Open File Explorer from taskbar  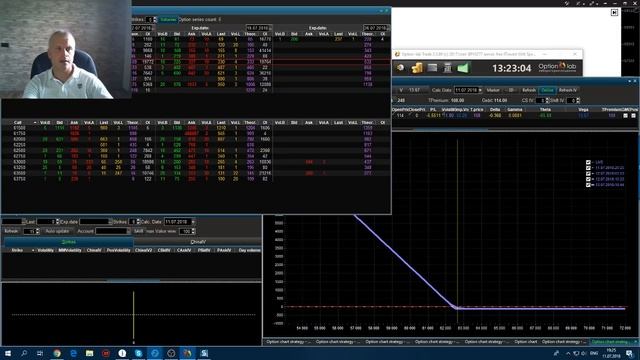click(89, 353)
